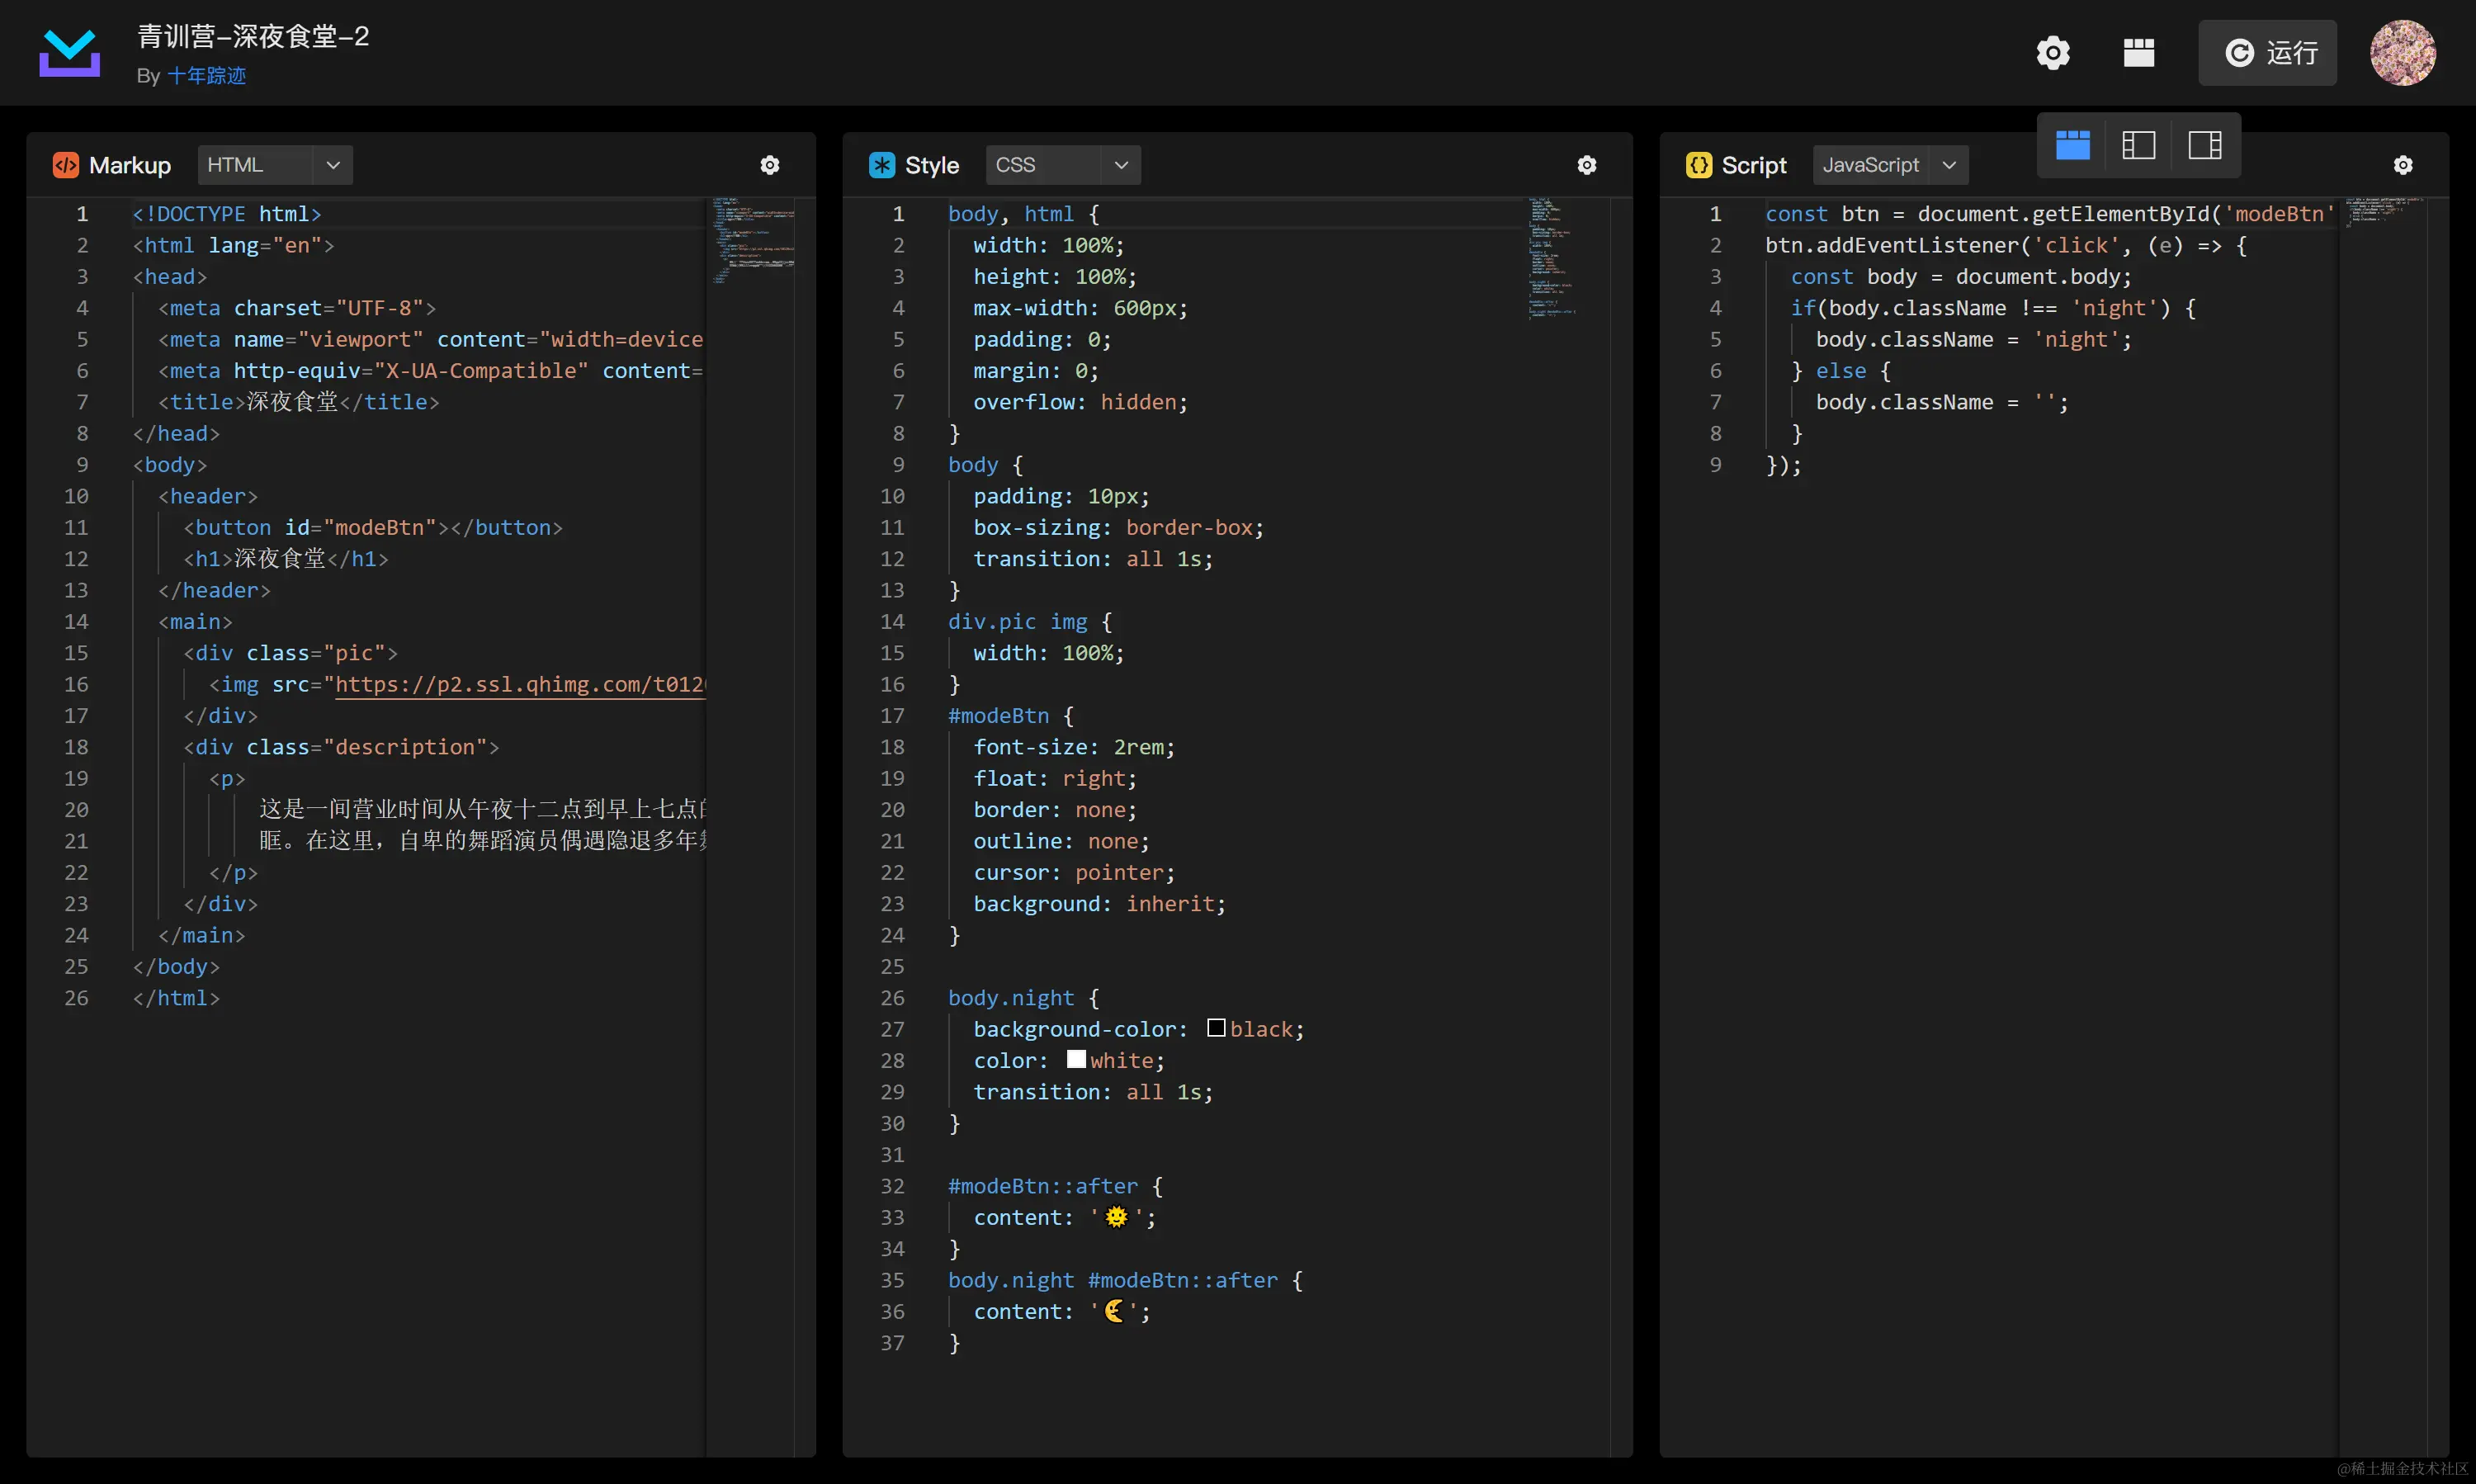The image size is (2476, 1484).
Task: Click the code playground logo
Action: coord(69,52)
